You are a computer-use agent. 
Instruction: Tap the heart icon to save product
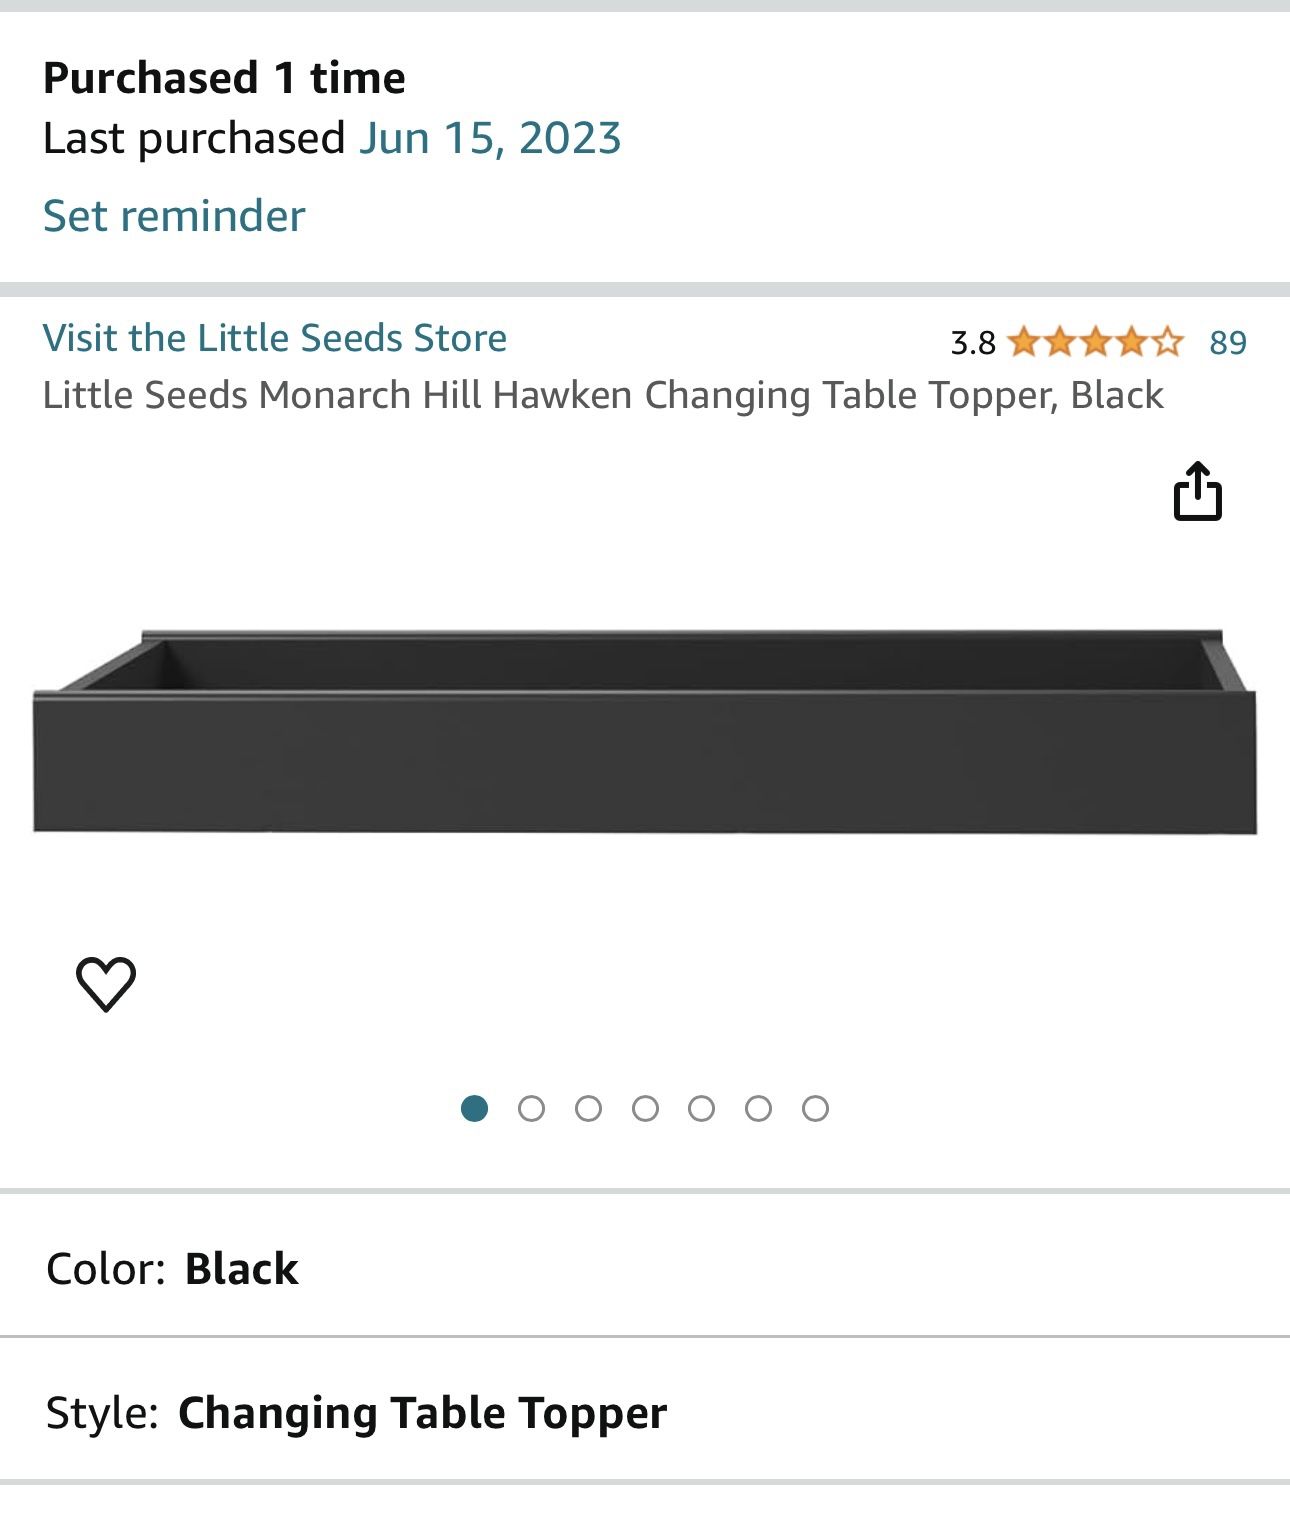[108, 983]
